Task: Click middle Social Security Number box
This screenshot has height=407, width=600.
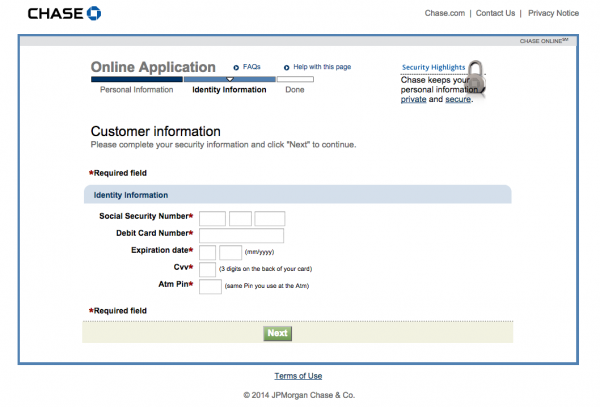Action: coord(240,219)
